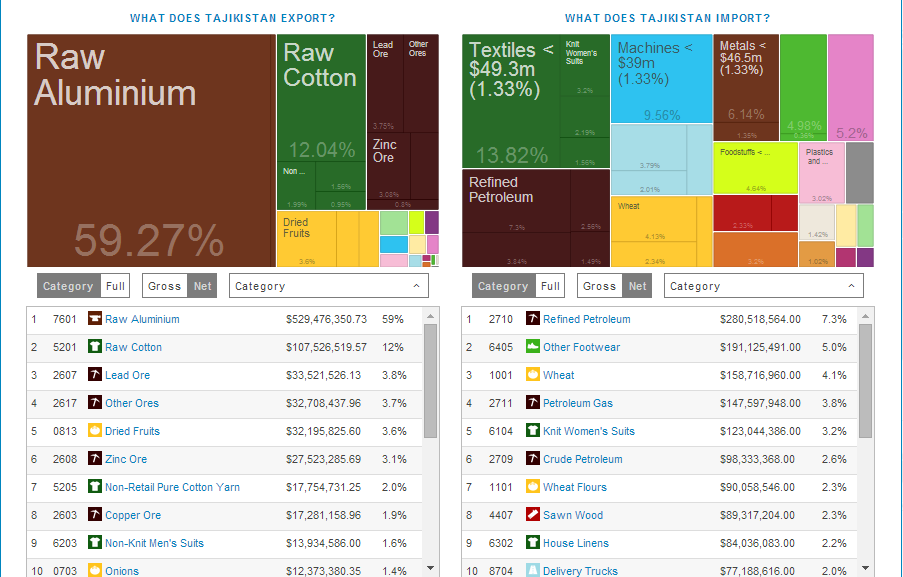The height and width of the screenshot is (577, 903).
Task: Click the Refined Petroleum pickaxe icon
Action: 532,320
